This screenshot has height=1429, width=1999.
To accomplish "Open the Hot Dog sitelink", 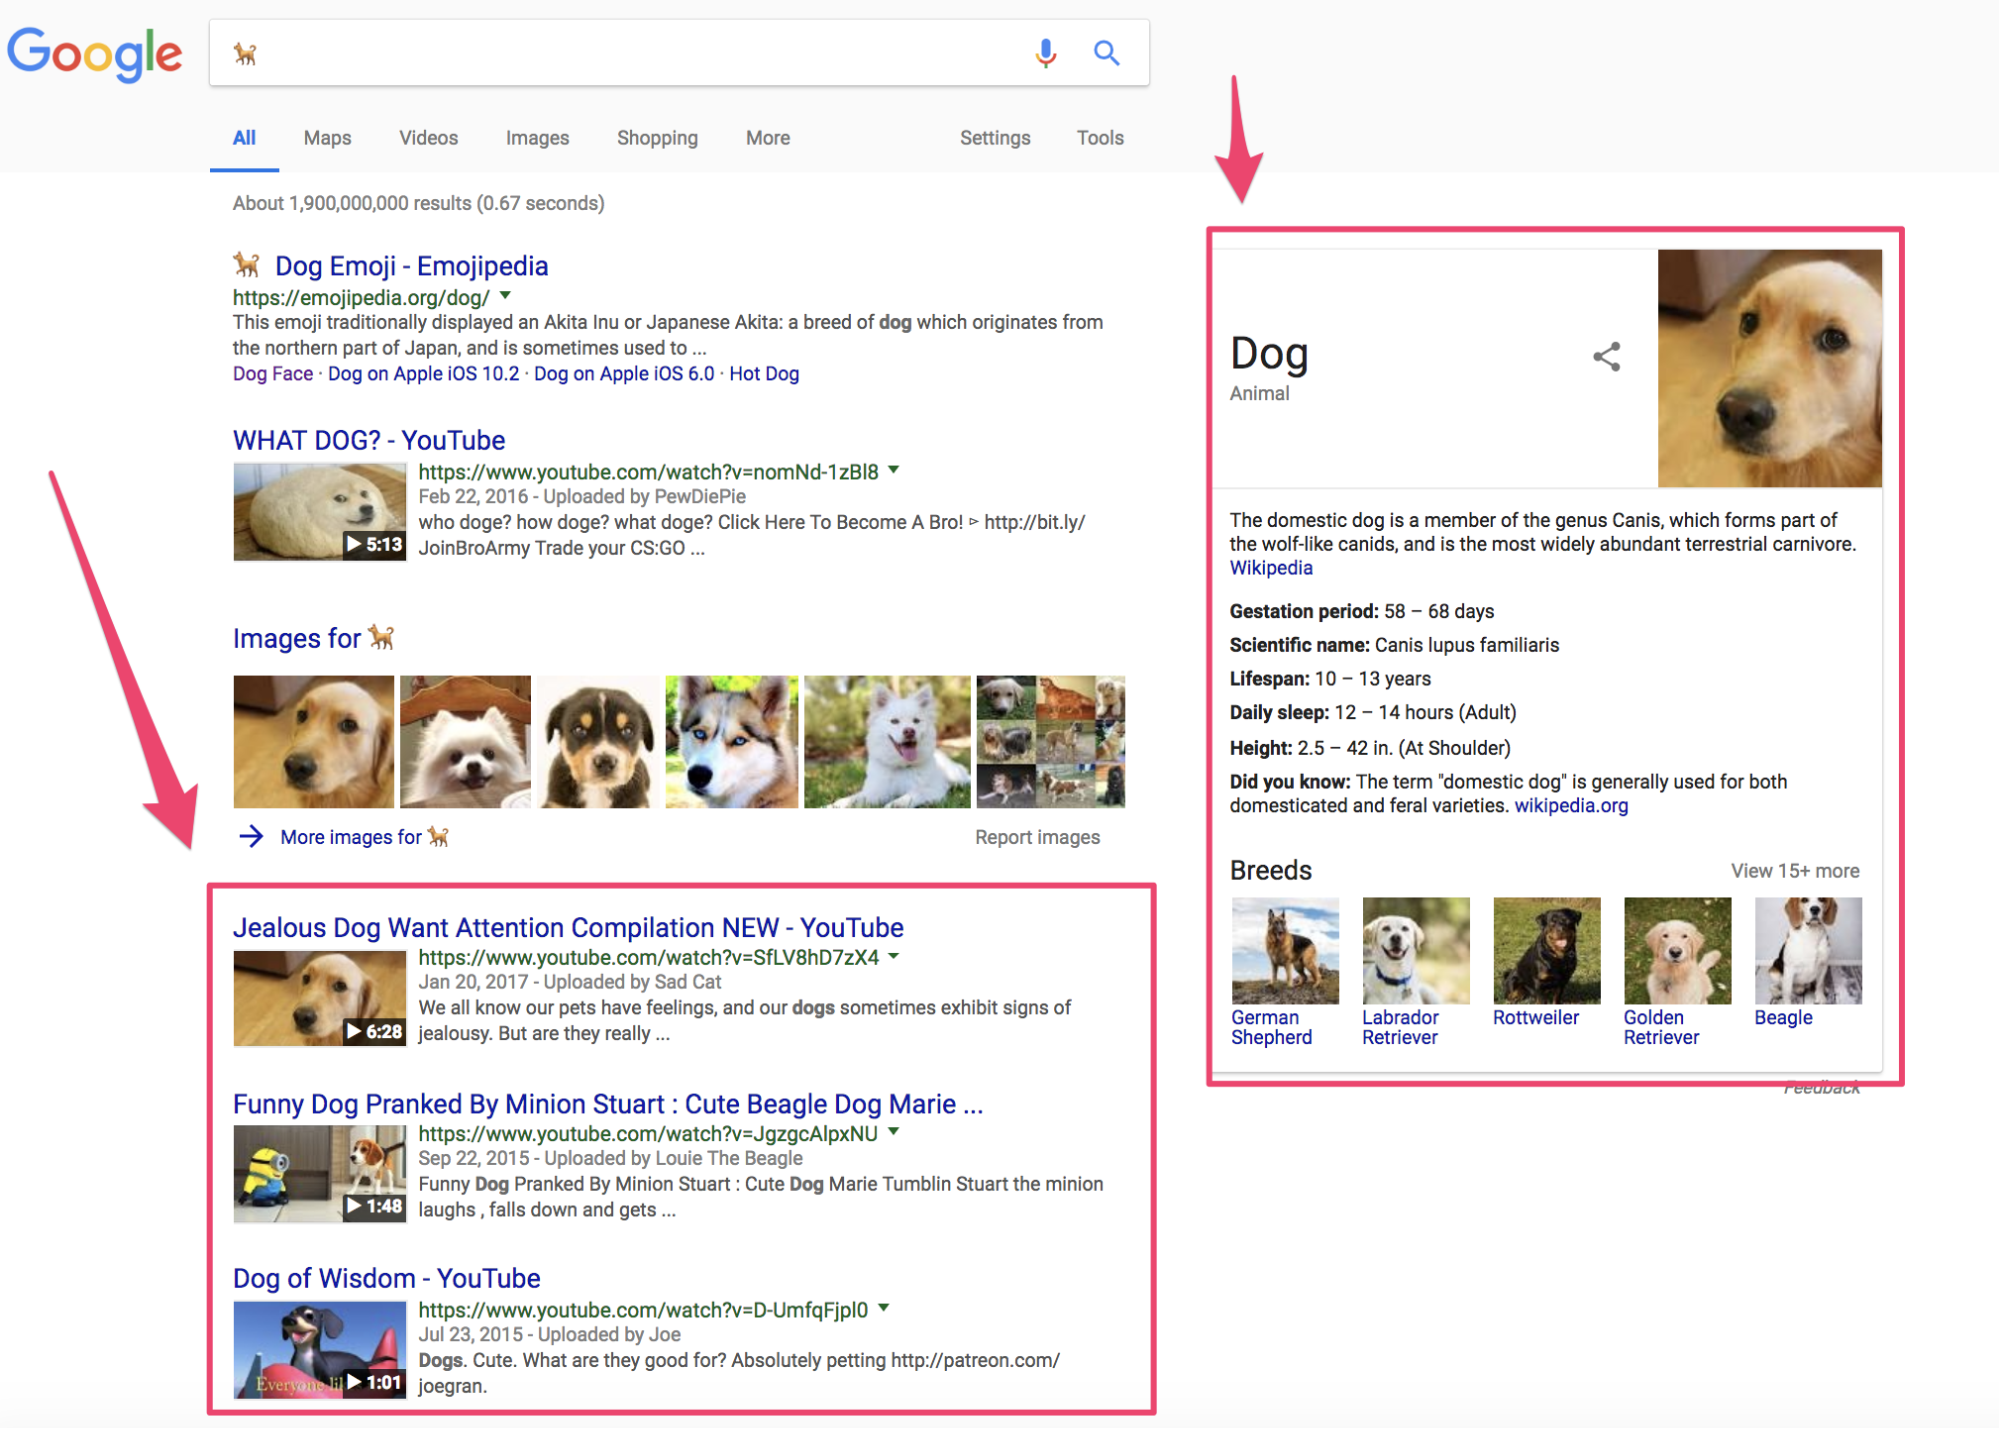I will click(764, 374).
